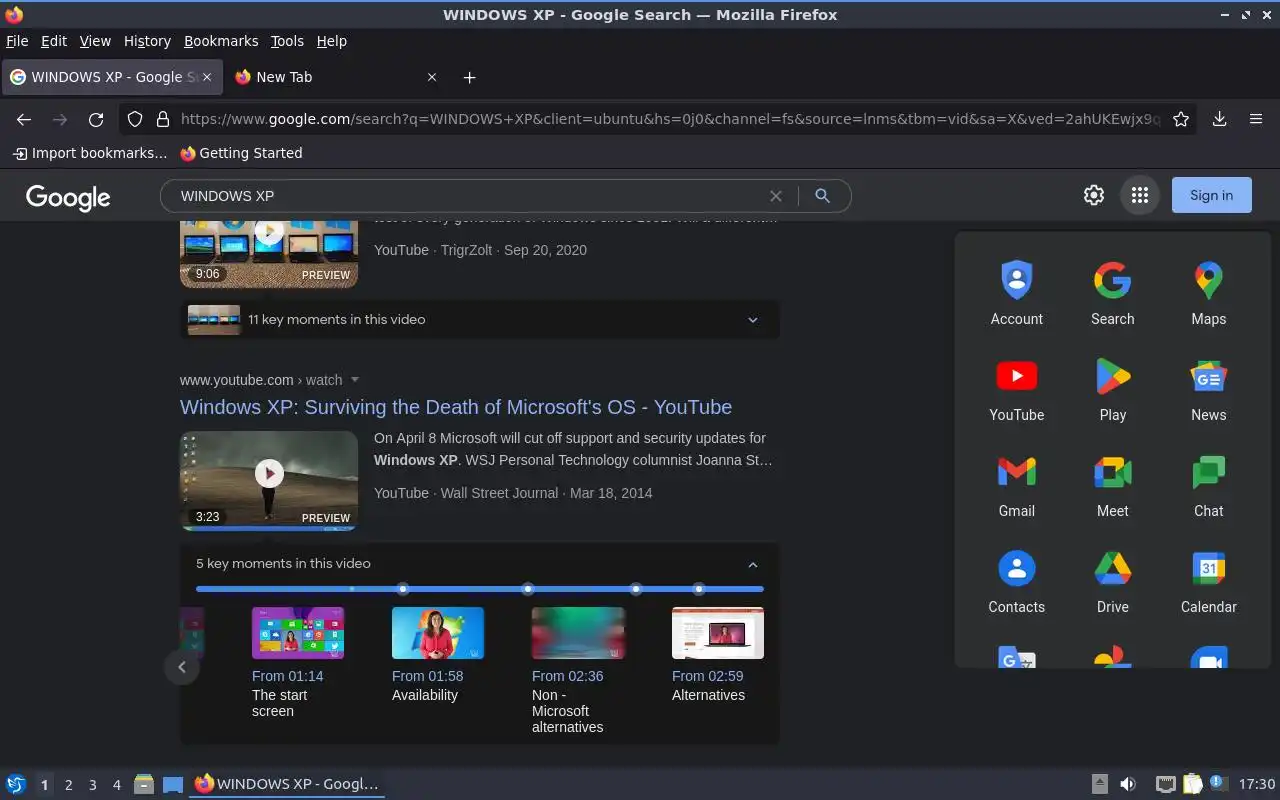Open the Tools menu
This screenshot has height=800, width=1280.
(x=287, y=41)
